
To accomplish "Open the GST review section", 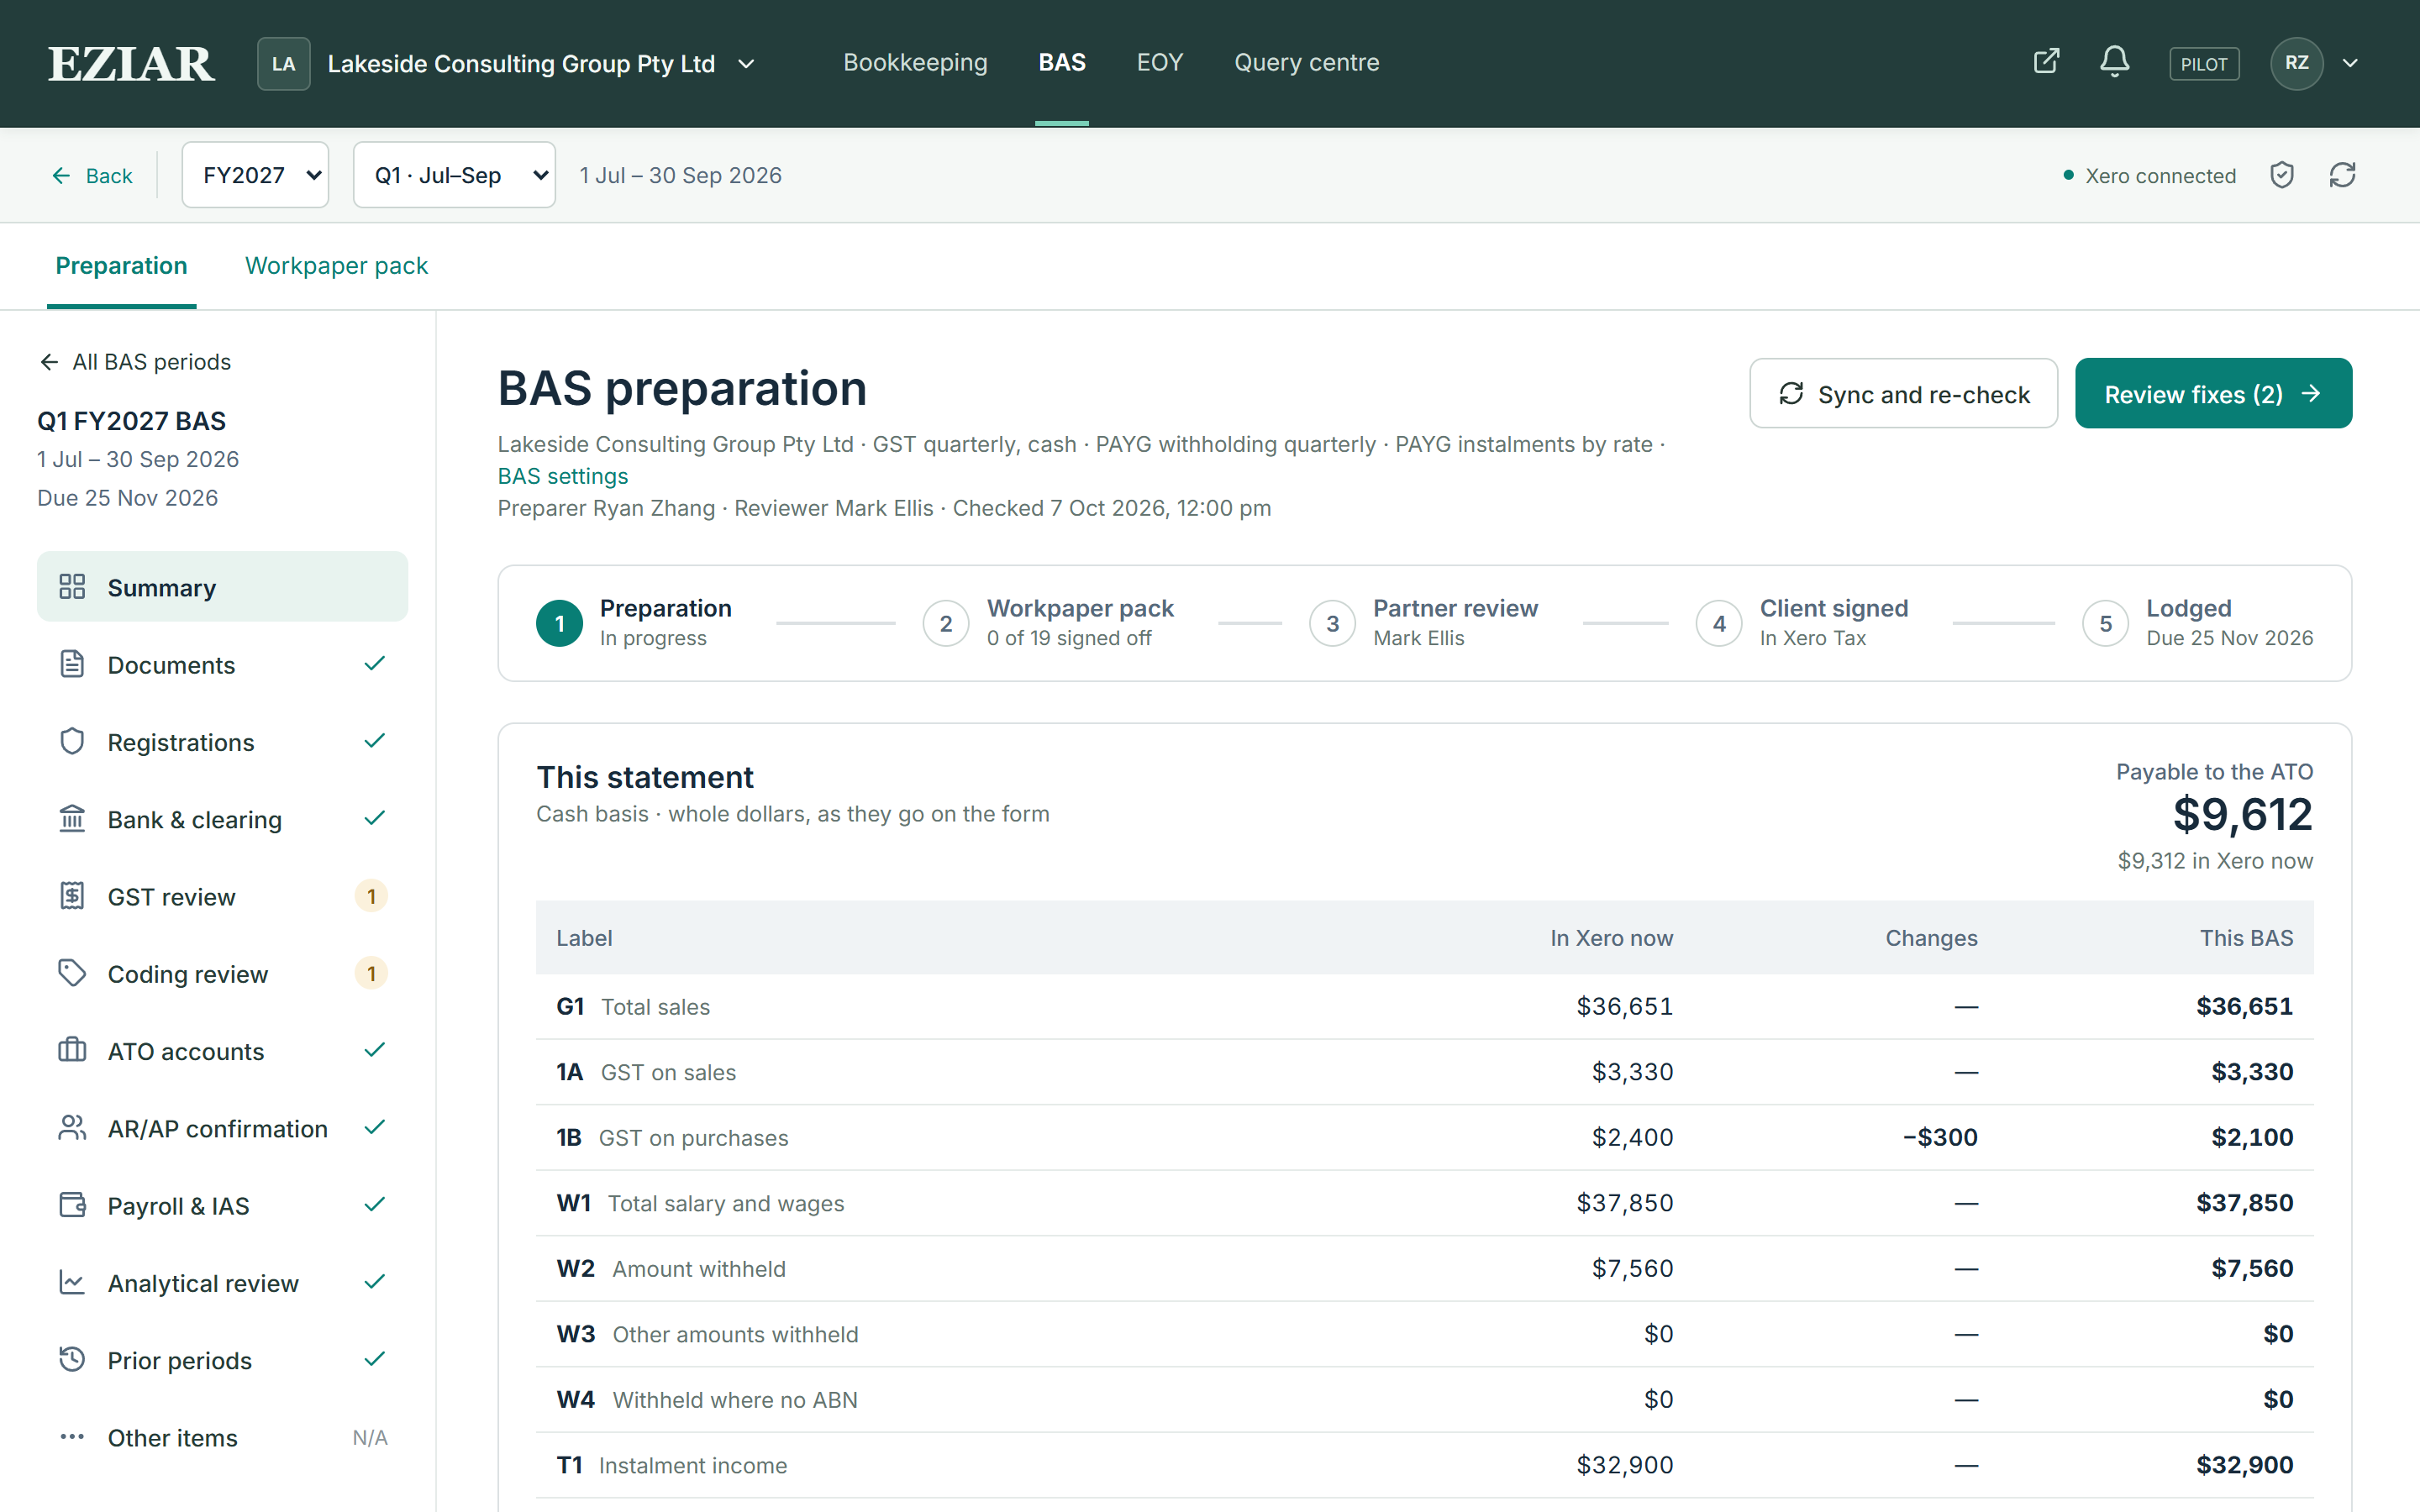I will 222,896.
